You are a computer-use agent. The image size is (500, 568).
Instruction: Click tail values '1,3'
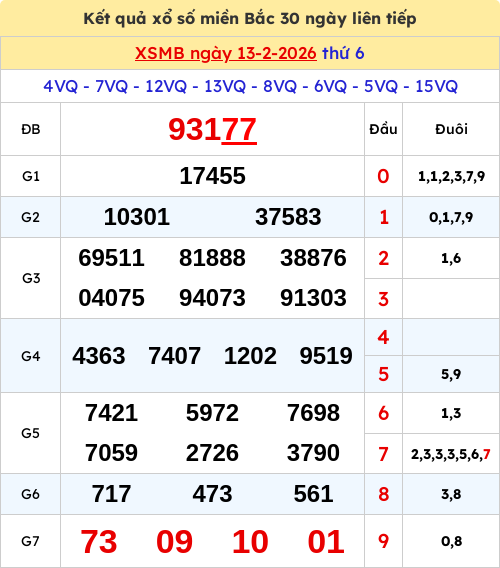coord(451,413)
